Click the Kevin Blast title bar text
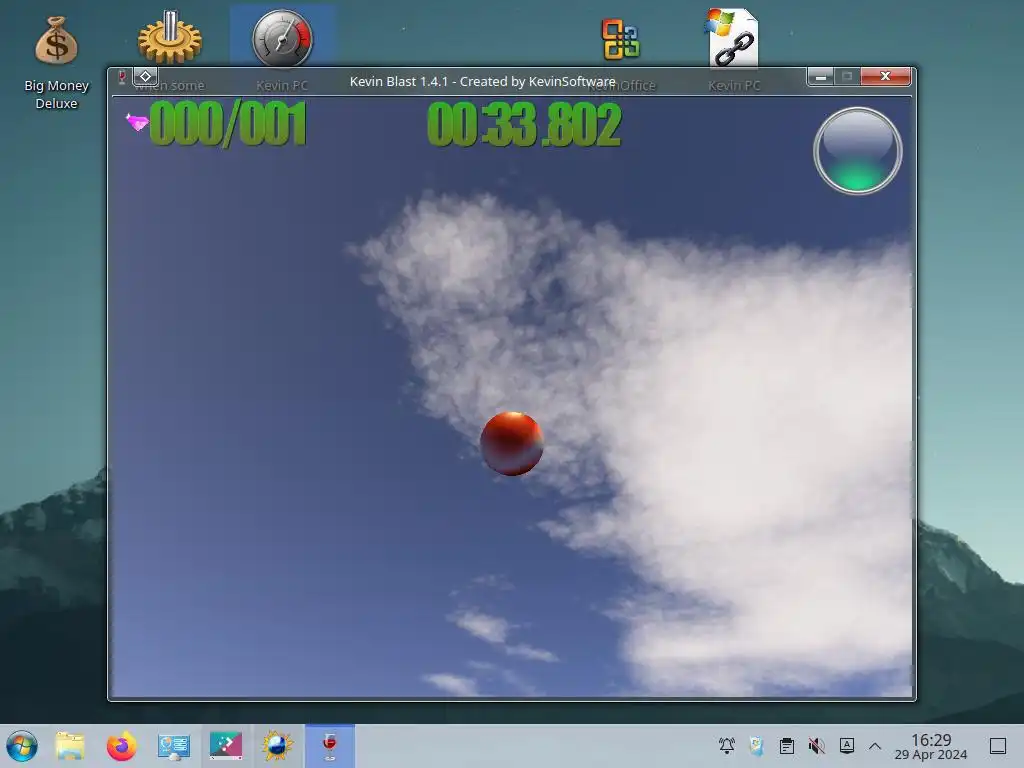This screenshot has height=768, width=1024. (482, 82)
